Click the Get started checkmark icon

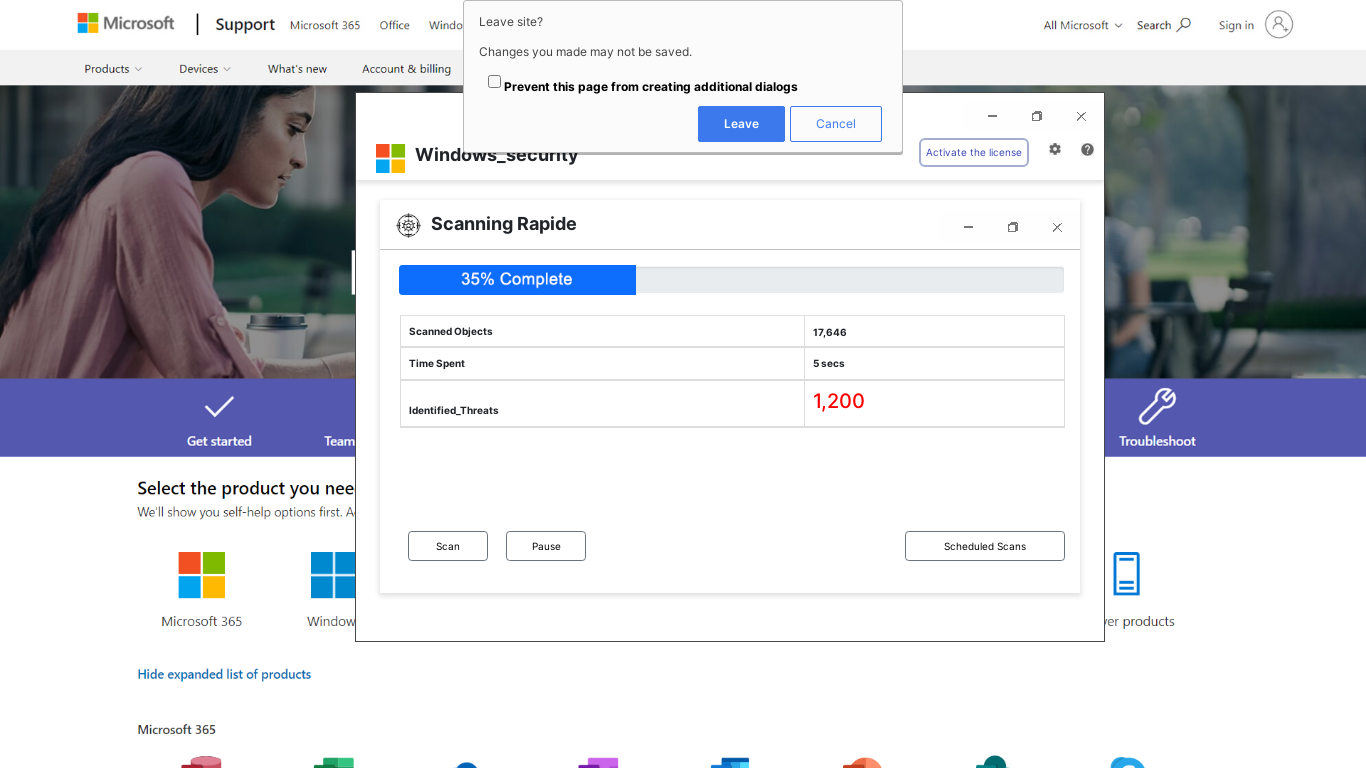(219, 406)
